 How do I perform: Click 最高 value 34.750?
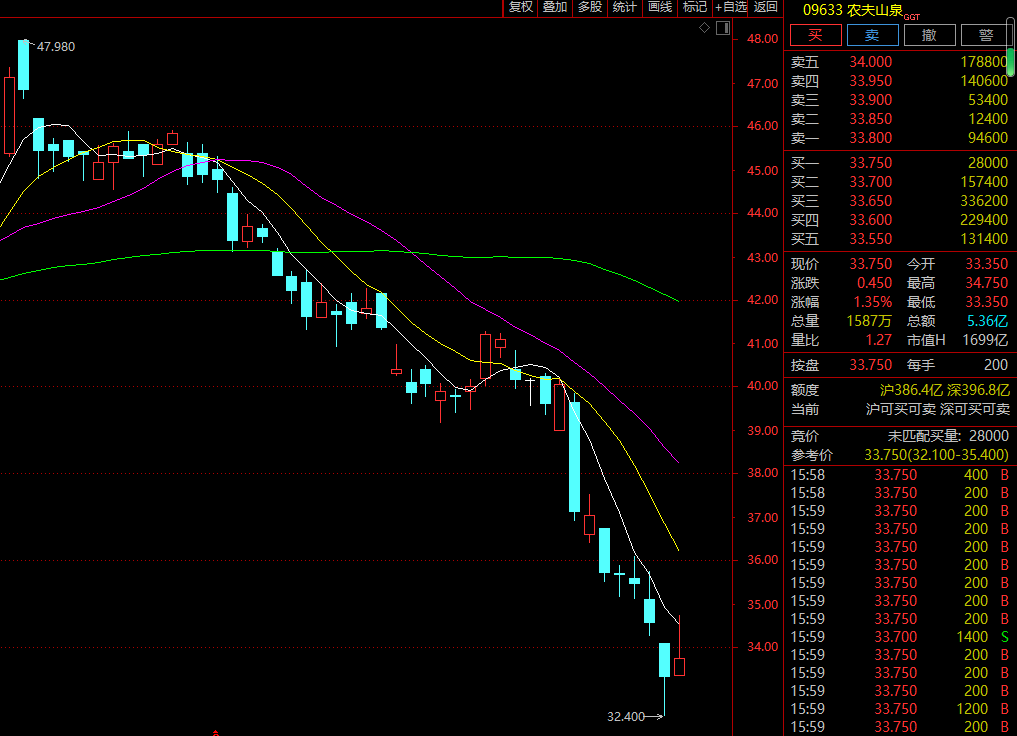(987, 283)
